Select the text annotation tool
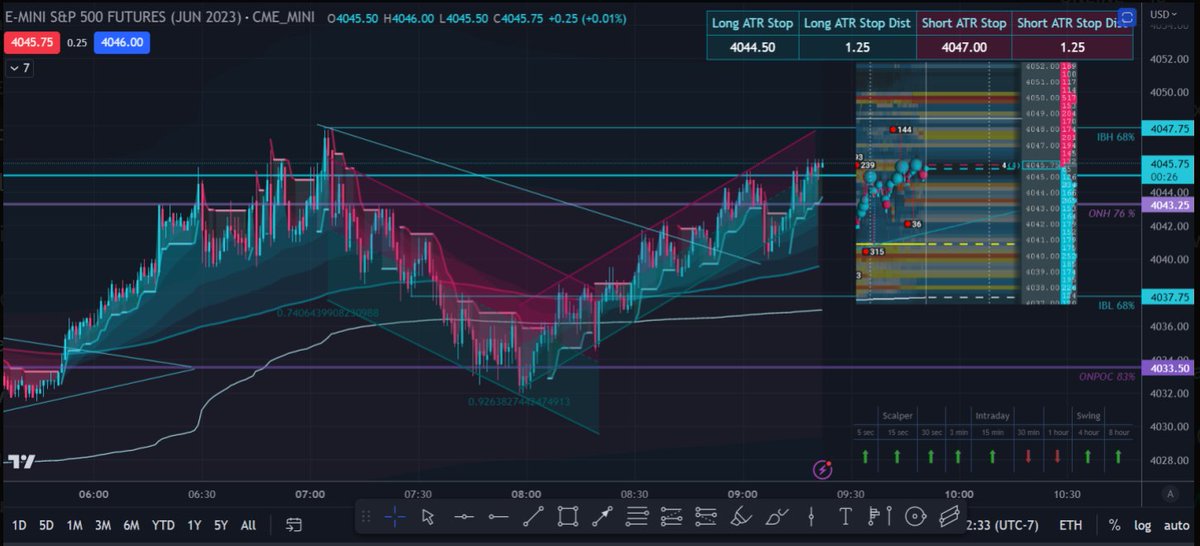 pyautogui.click(x=845, y=516)
